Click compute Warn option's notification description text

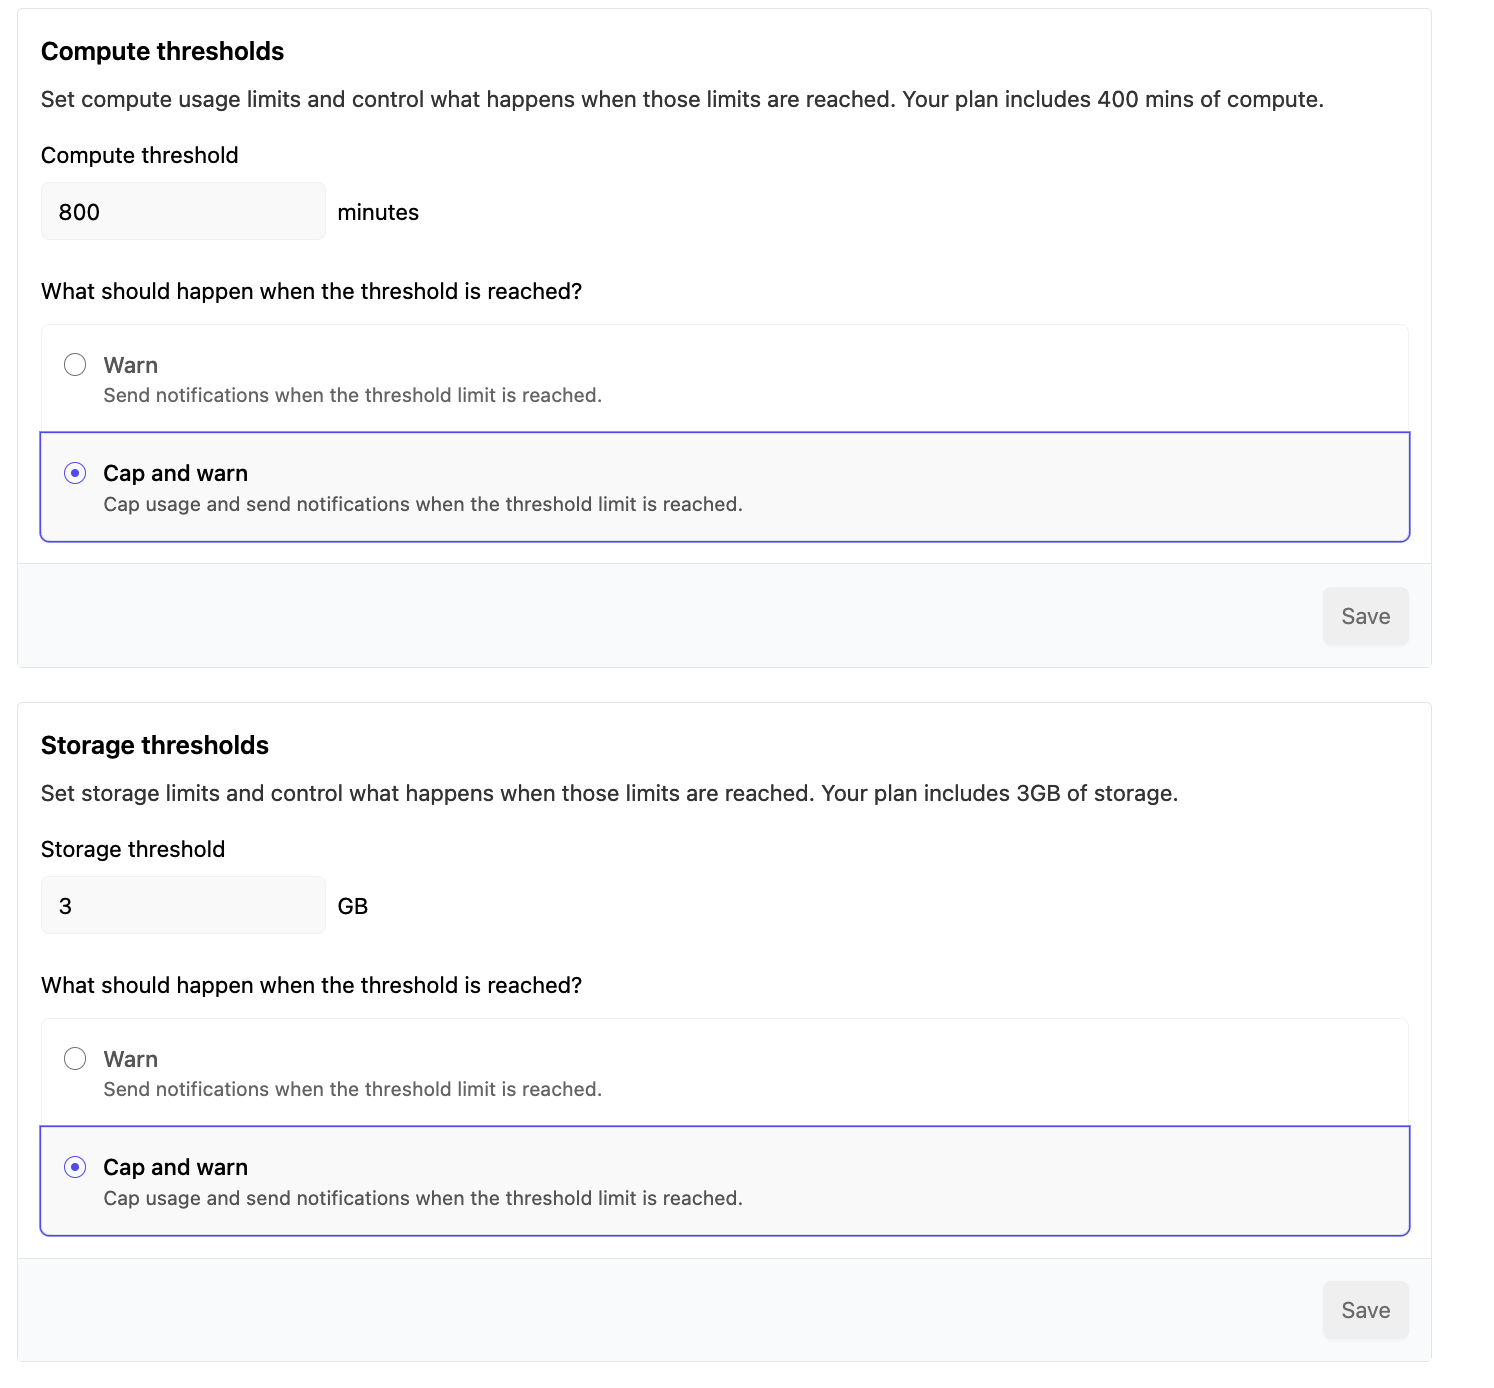pos(352,395)
